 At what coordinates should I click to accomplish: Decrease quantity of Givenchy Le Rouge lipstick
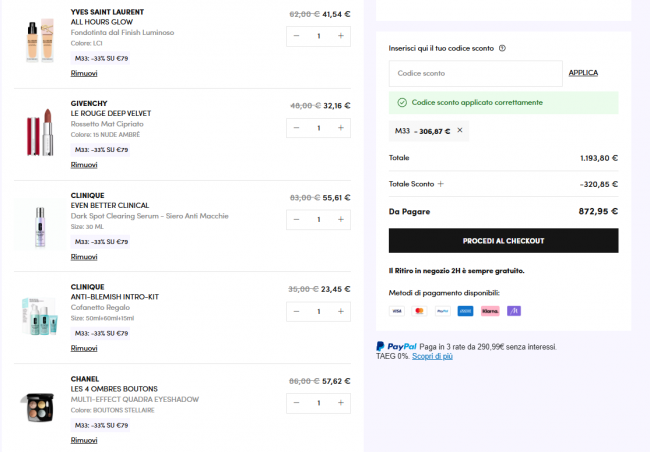(x=297, y=128)
